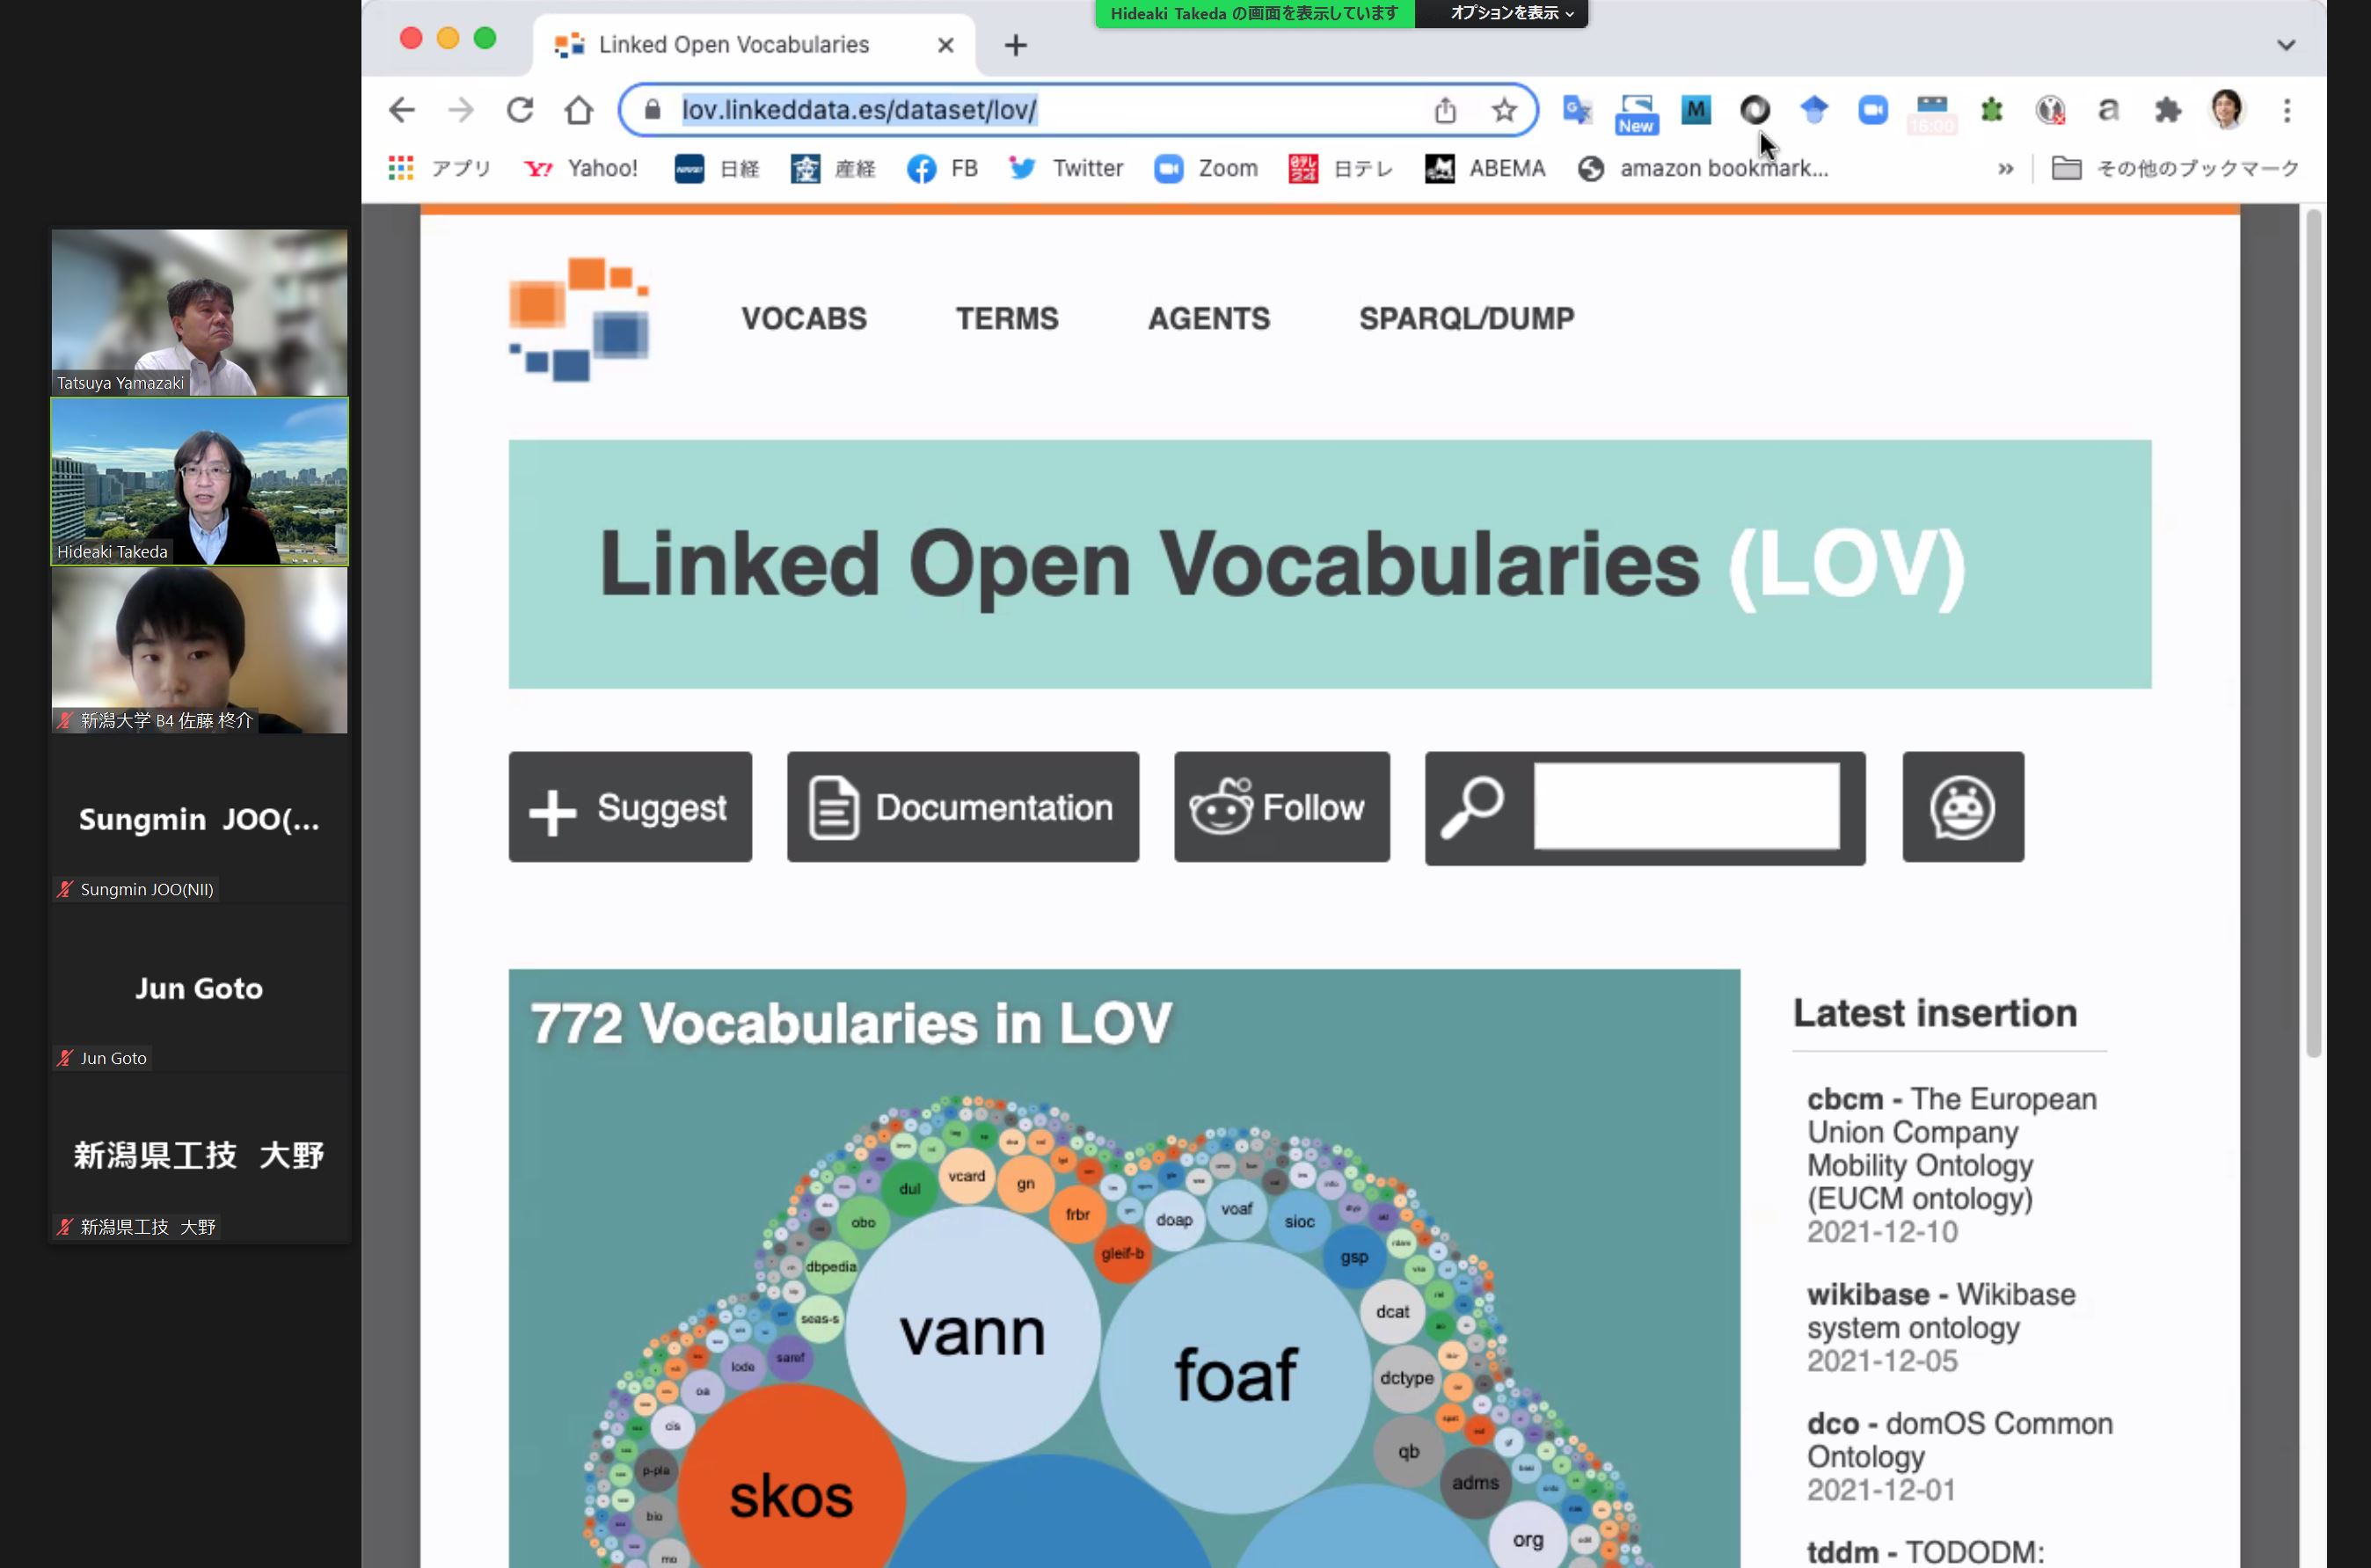Select Tatsuya Yamazaki video thumbnail
This screenshot has width=2371, height=1568.
point(199,313)
